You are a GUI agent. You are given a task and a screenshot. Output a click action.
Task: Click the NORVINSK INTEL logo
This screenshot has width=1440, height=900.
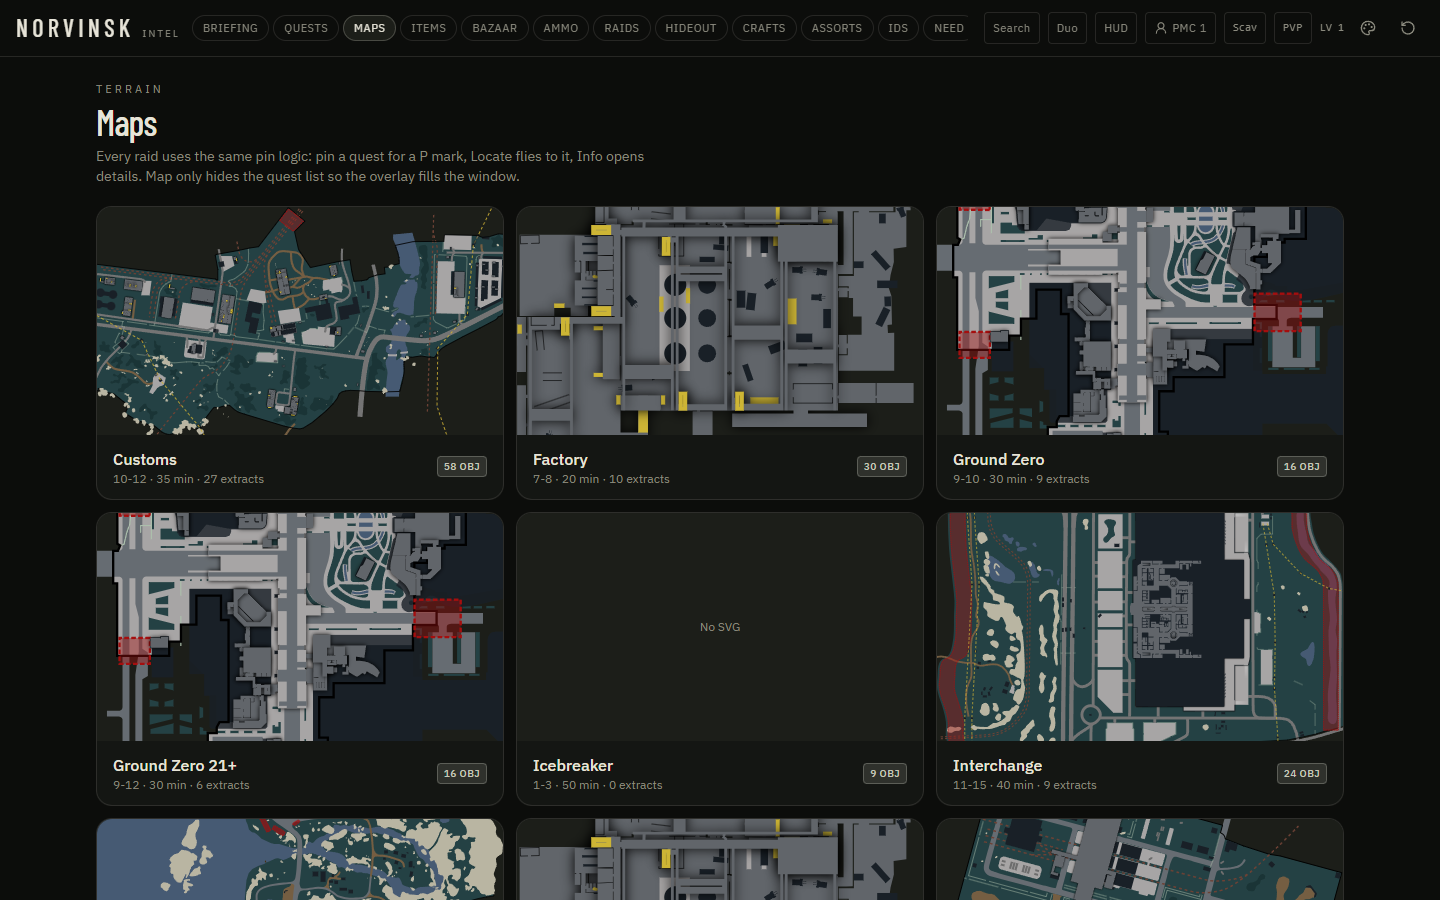[97, 28]
